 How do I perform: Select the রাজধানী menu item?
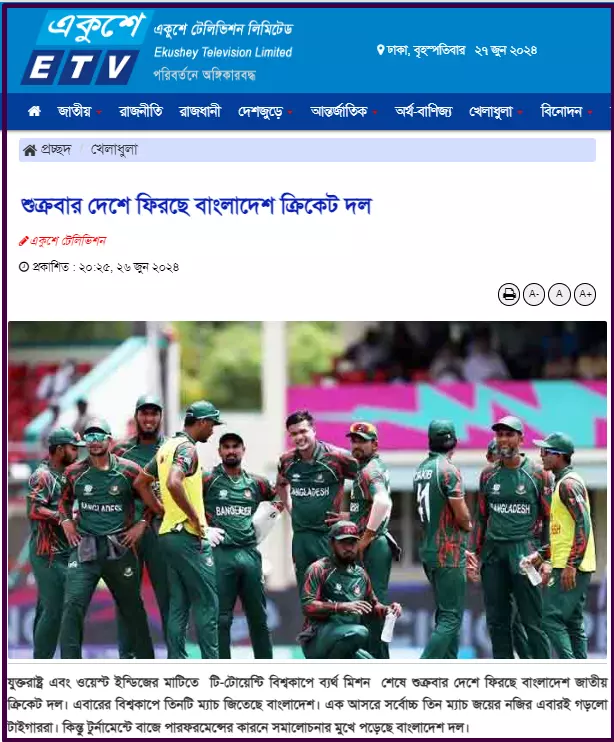tap(200, 112)
